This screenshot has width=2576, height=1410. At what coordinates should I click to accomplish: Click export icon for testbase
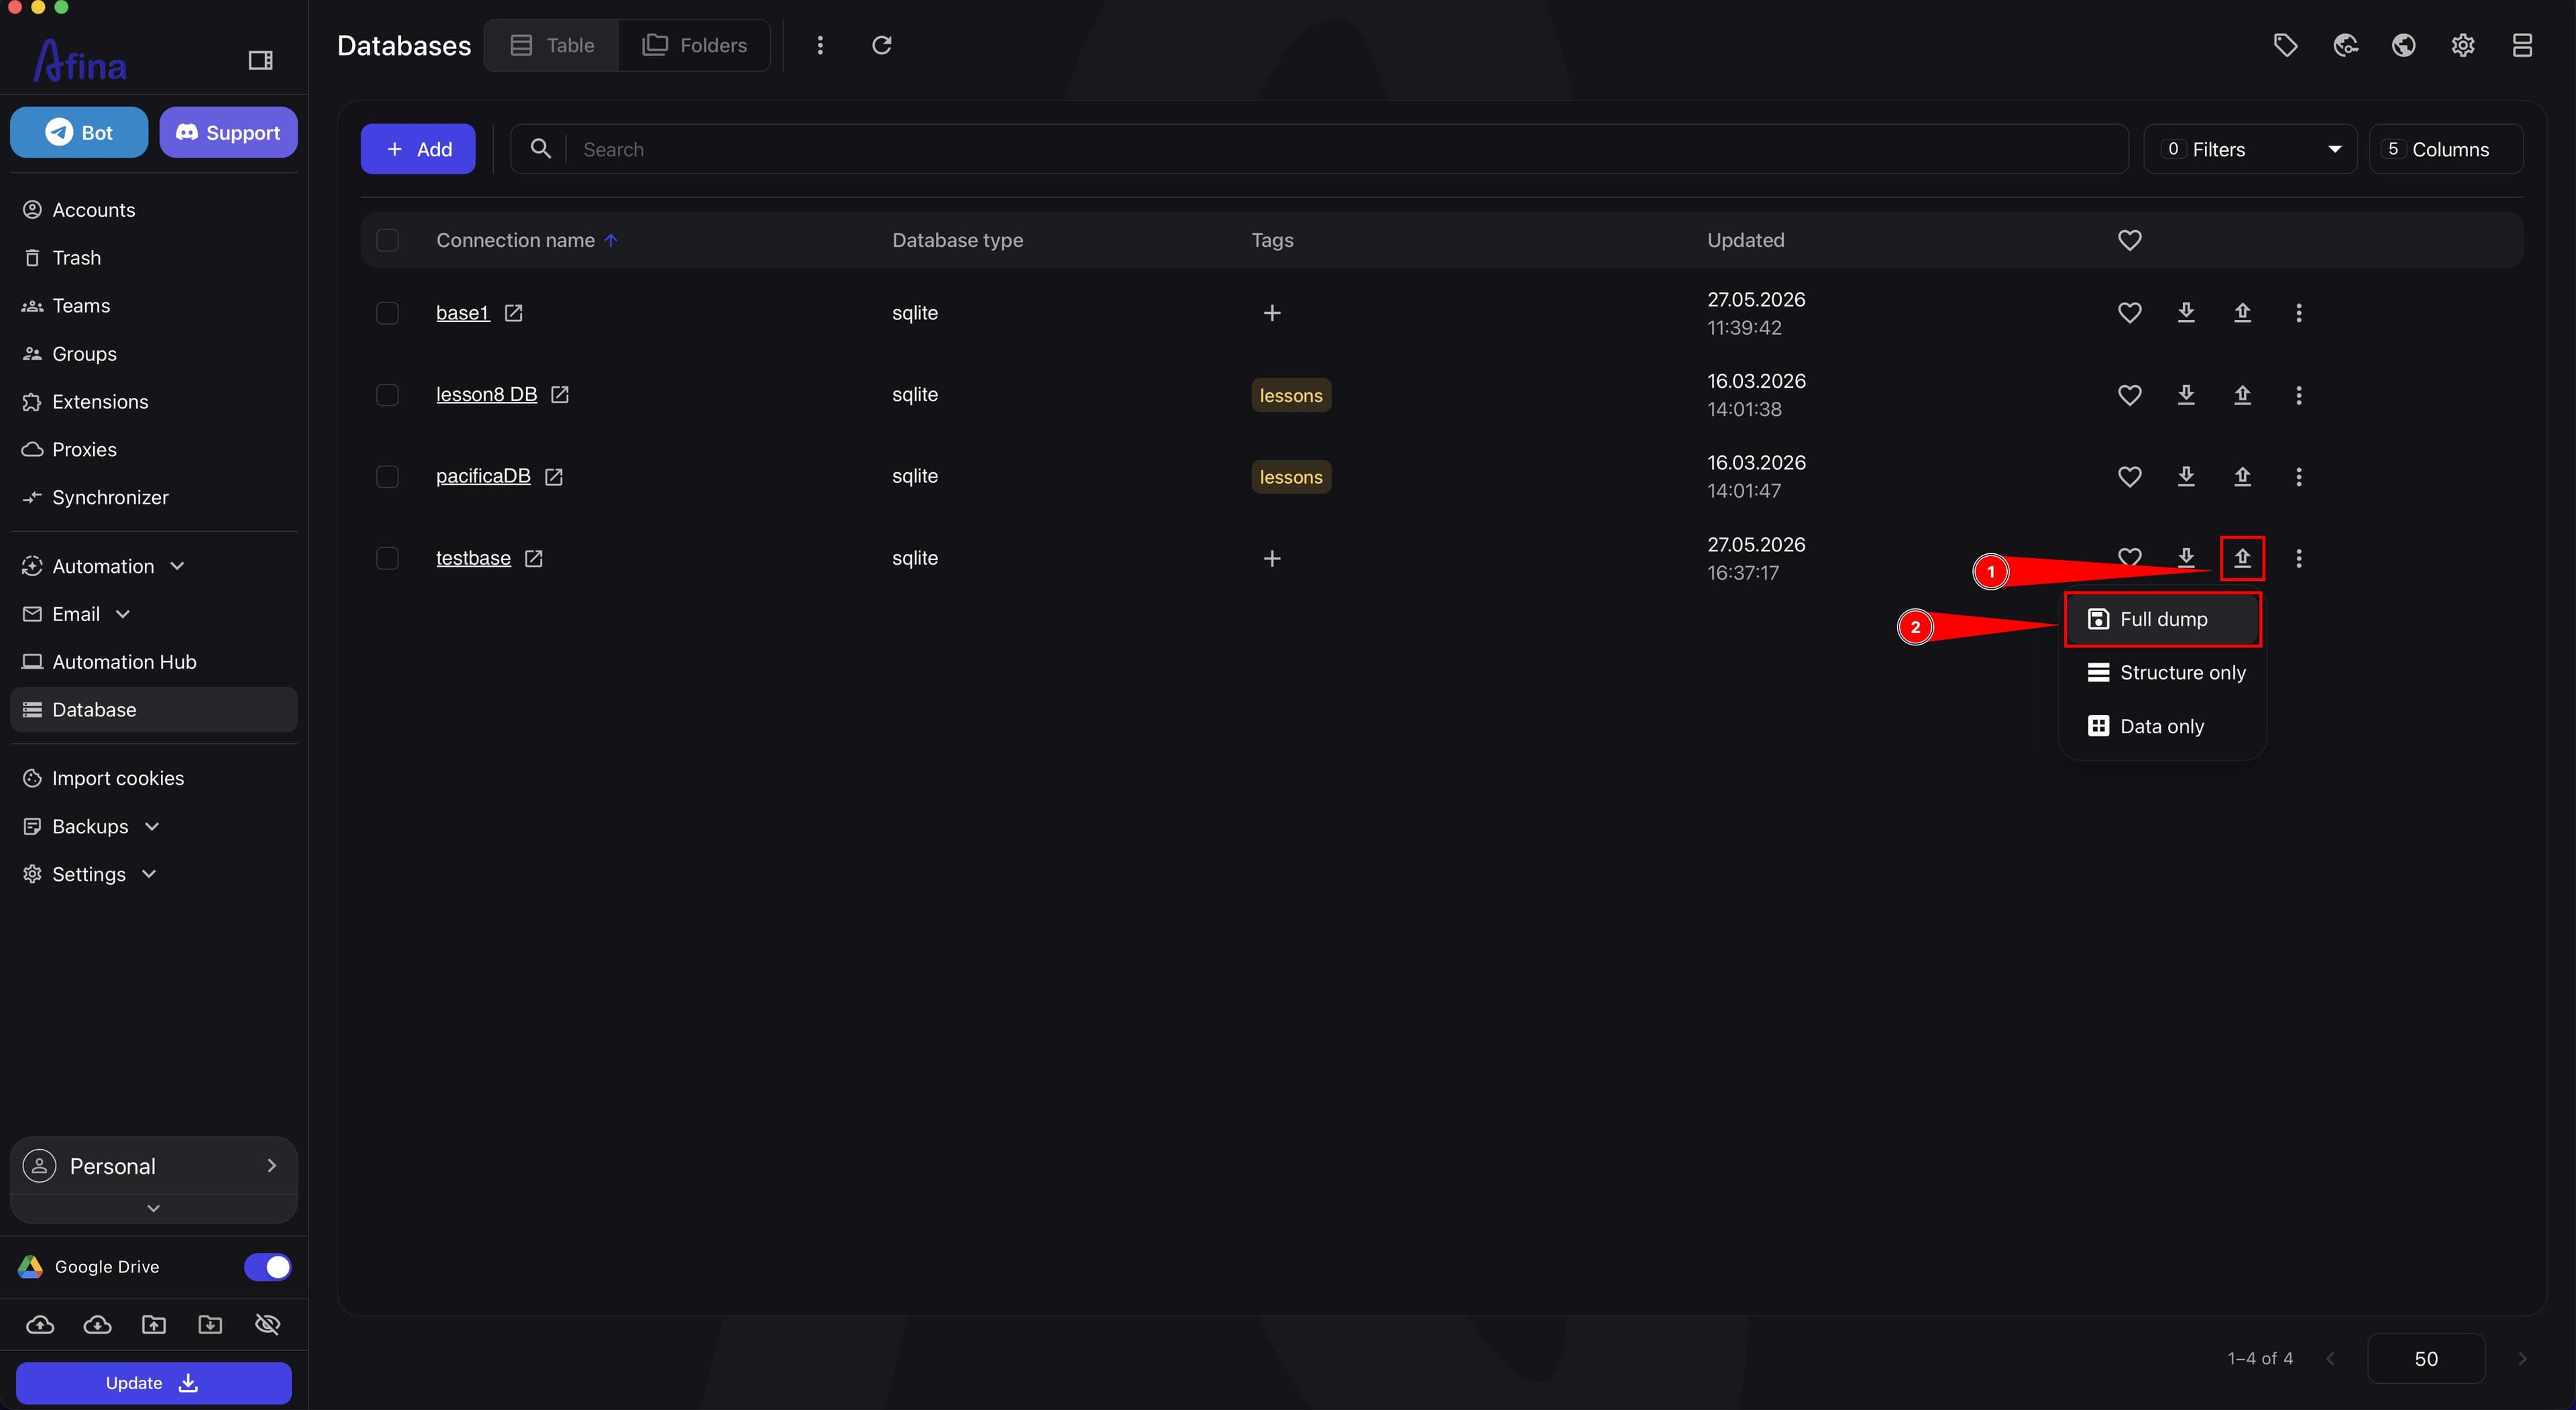[2242, 558]
